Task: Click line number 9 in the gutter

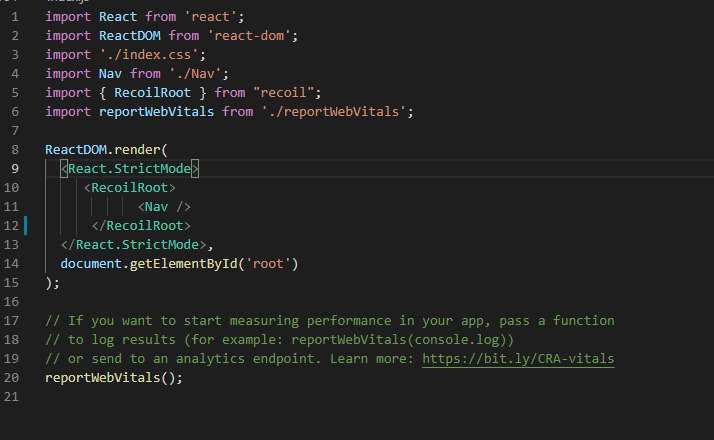Action: click(15, 169)
